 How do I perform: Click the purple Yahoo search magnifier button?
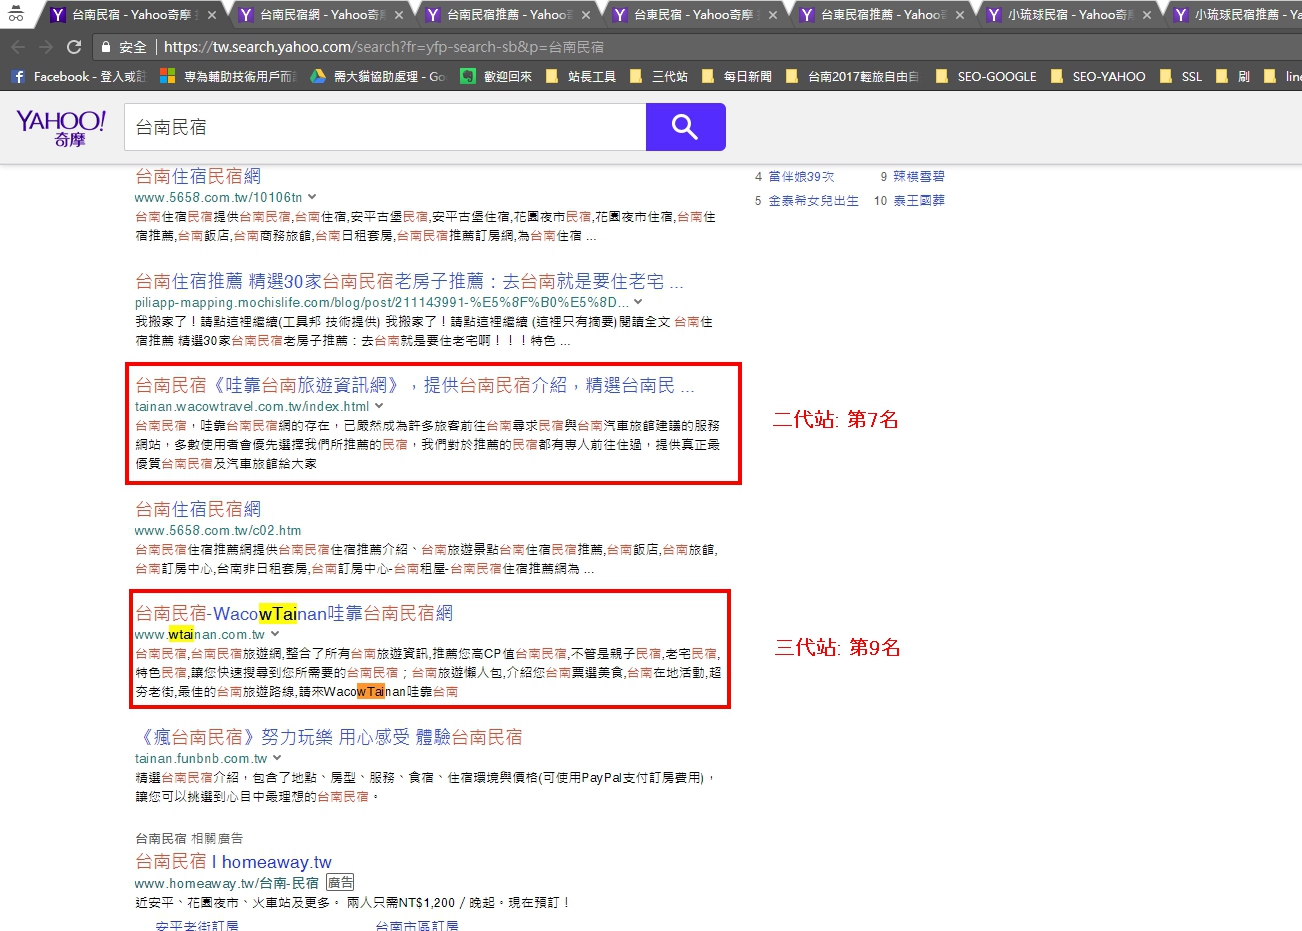click(685, 127)
